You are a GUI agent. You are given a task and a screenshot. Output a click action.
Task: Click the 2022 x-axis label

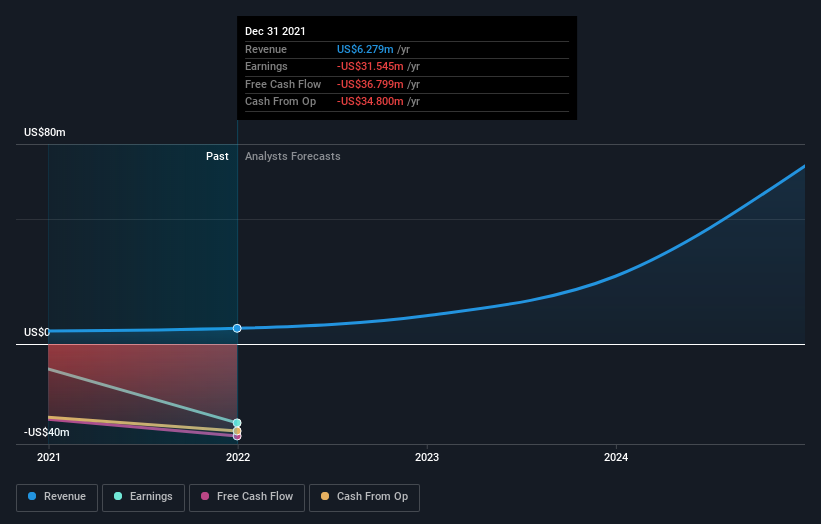pos(238,458)
